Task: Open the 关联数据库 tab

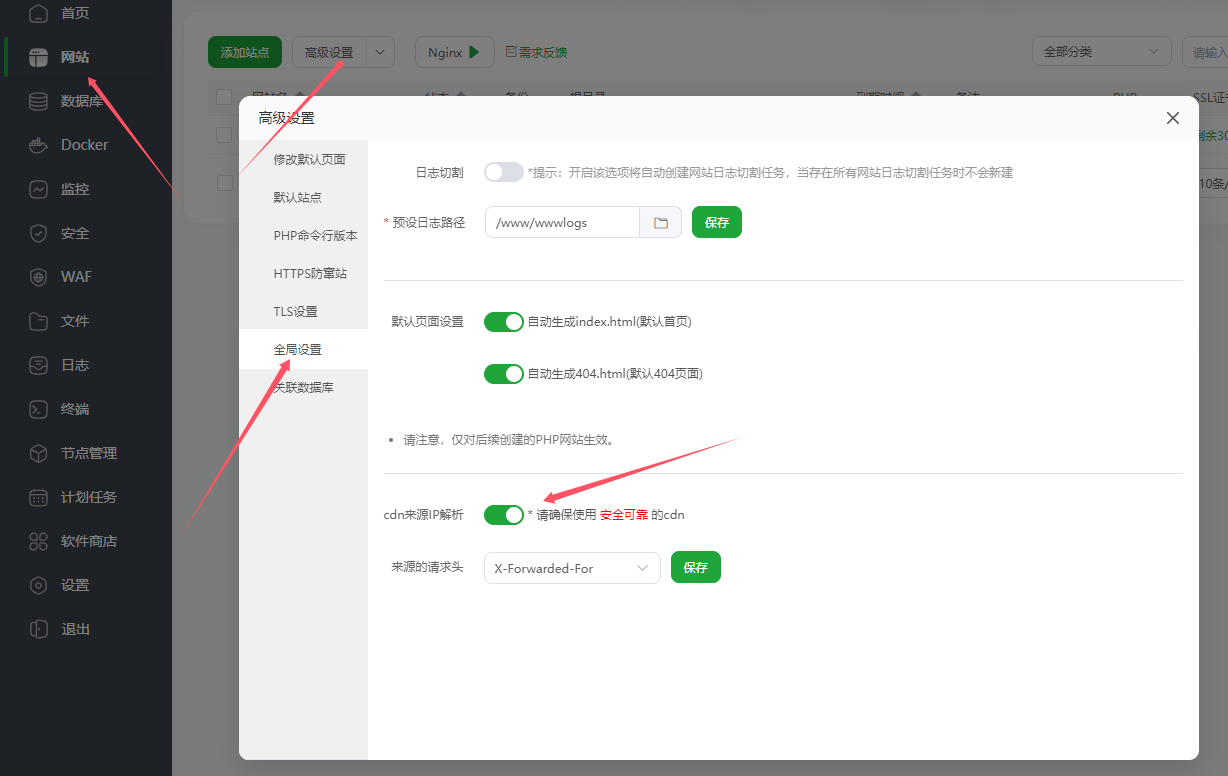Action: (304, 388)
